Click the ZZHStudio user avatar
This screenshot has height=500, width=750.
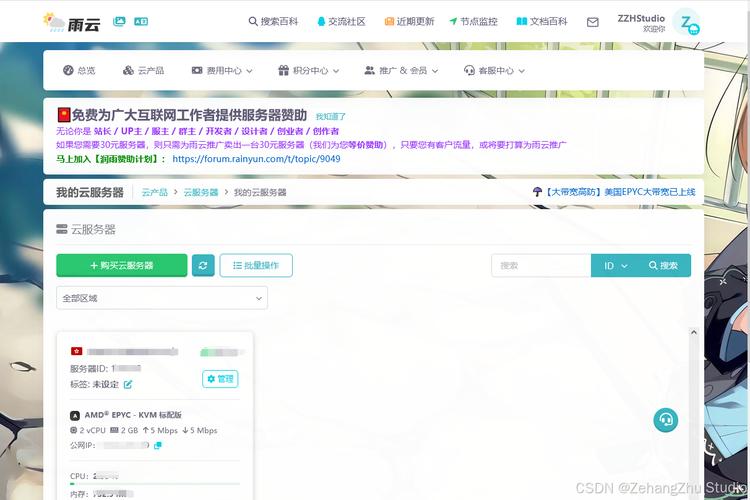click(686, 23)
